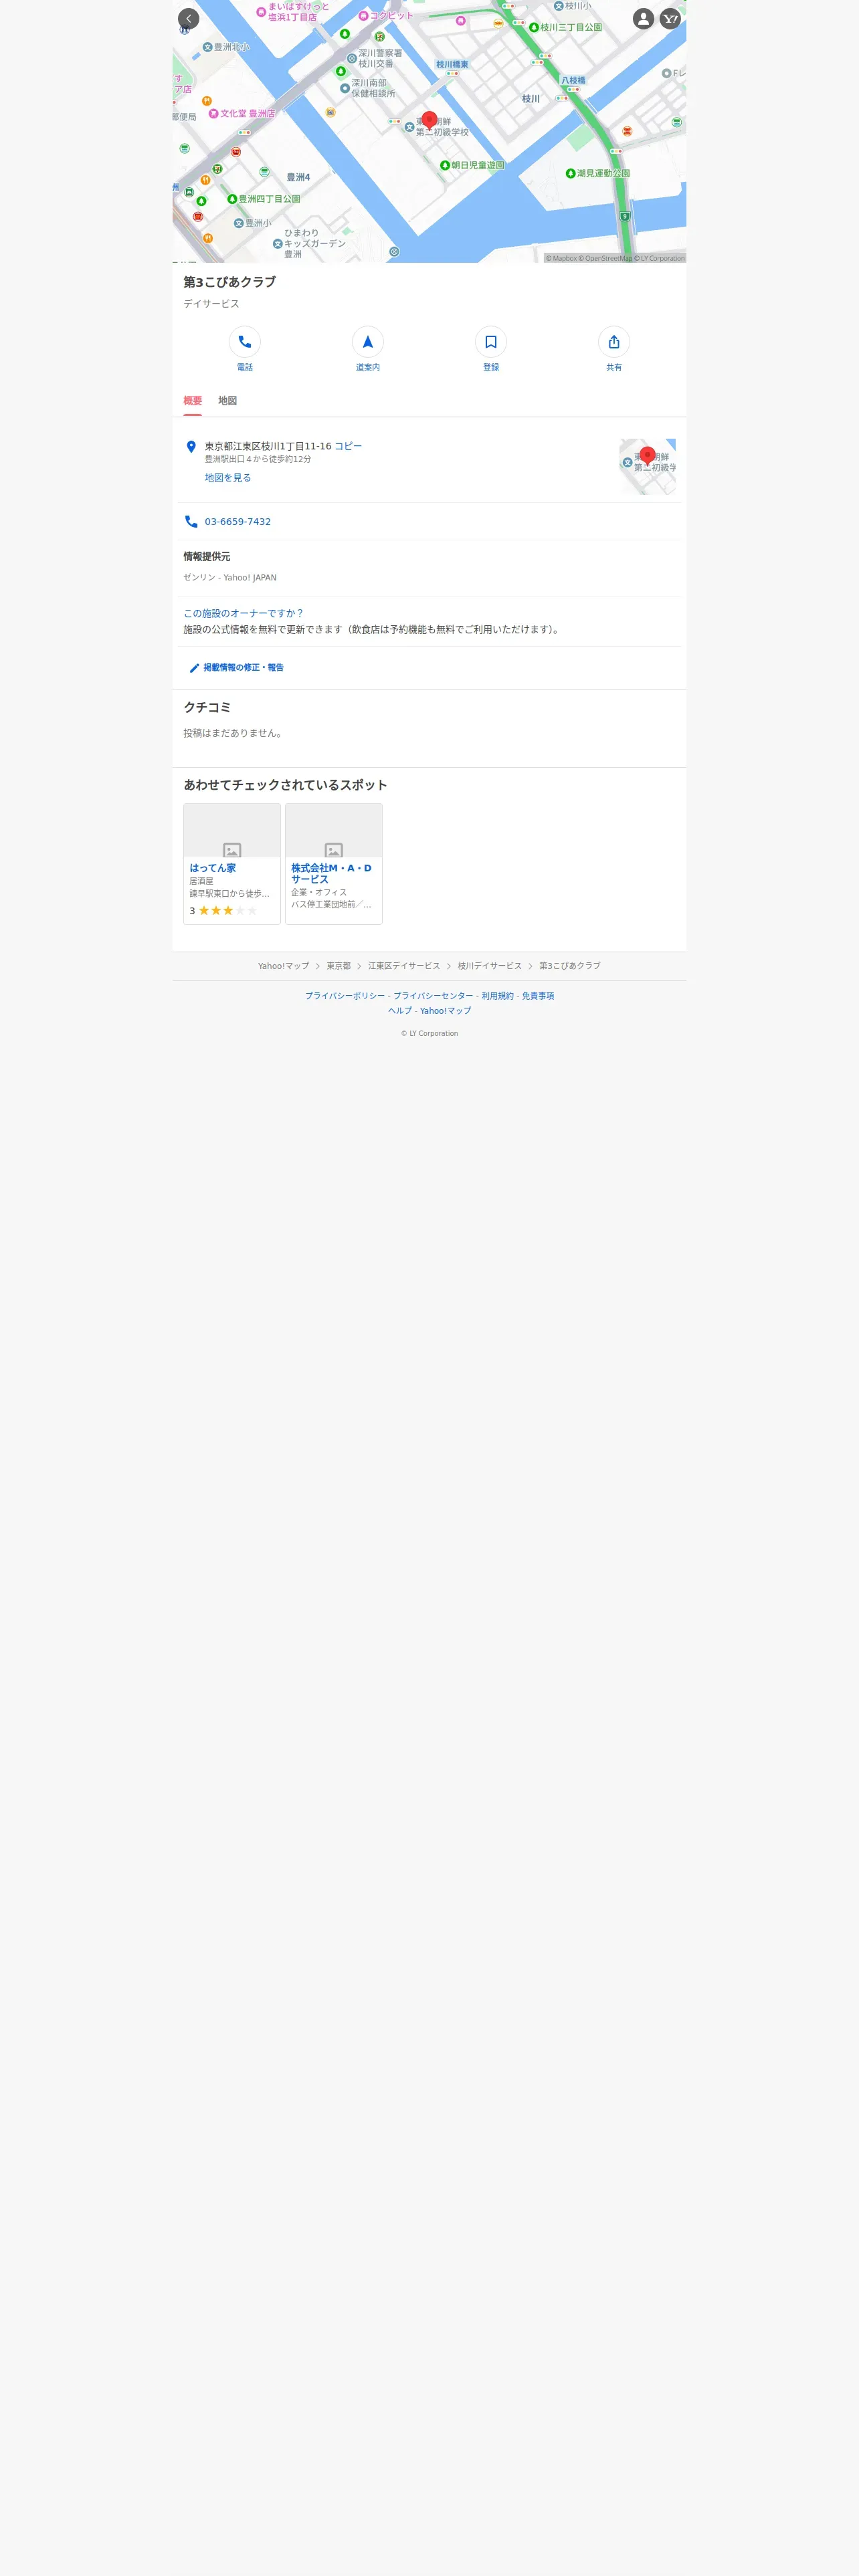This screenshot has width=859, height=2576.
Task: Tap the back arrow button on map
Action: [x=188, y=19]
